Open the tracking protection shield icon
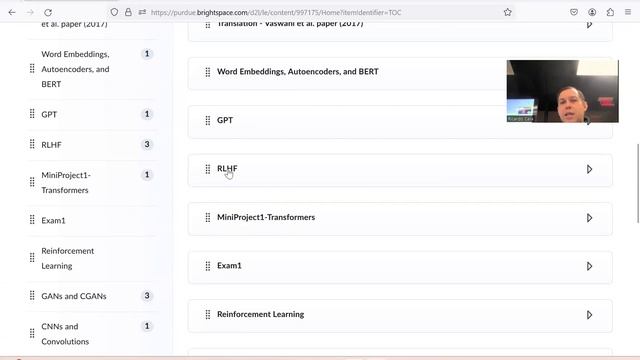 tap(114, 12)
